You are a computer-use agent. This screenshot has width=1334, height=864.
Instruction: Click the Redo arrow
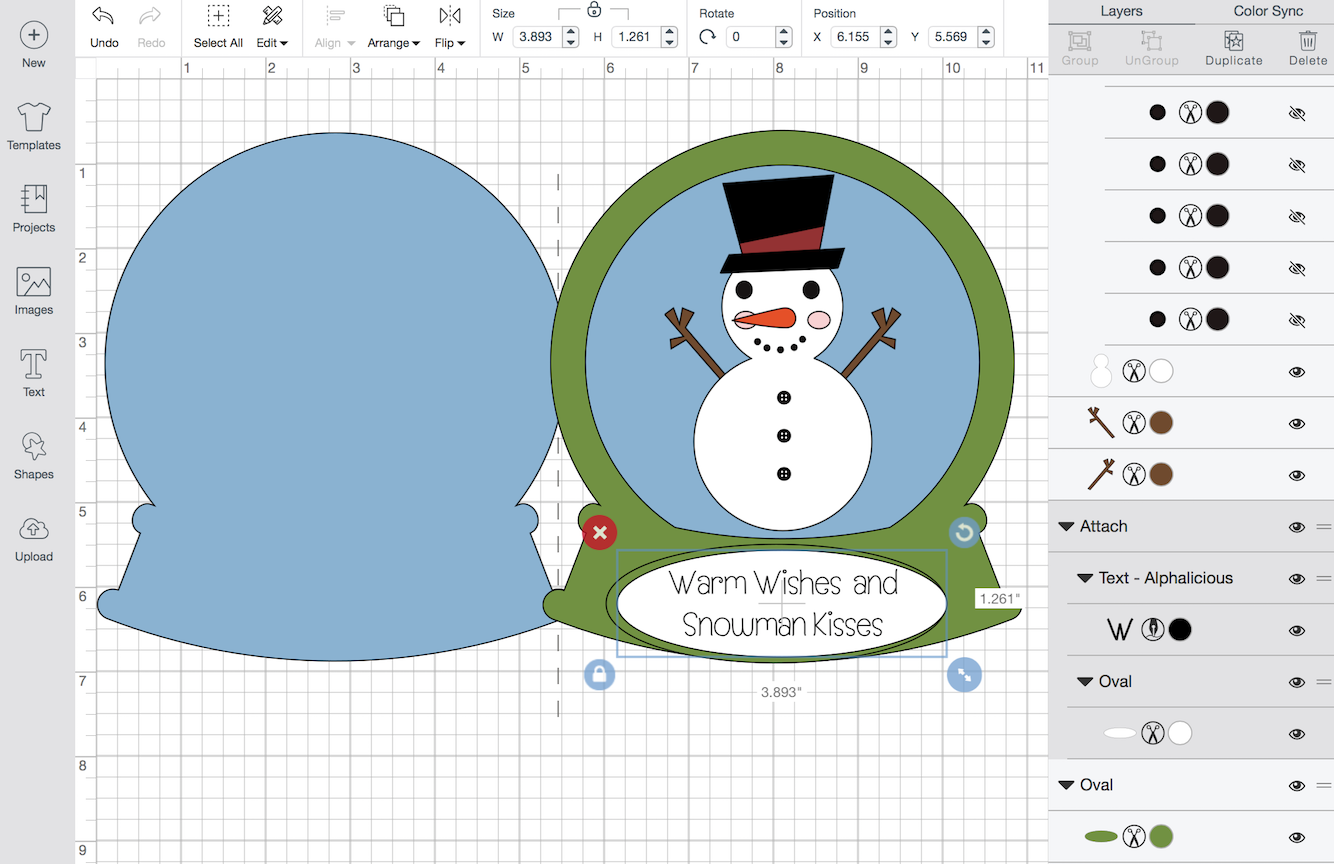(x=151, y=27)
